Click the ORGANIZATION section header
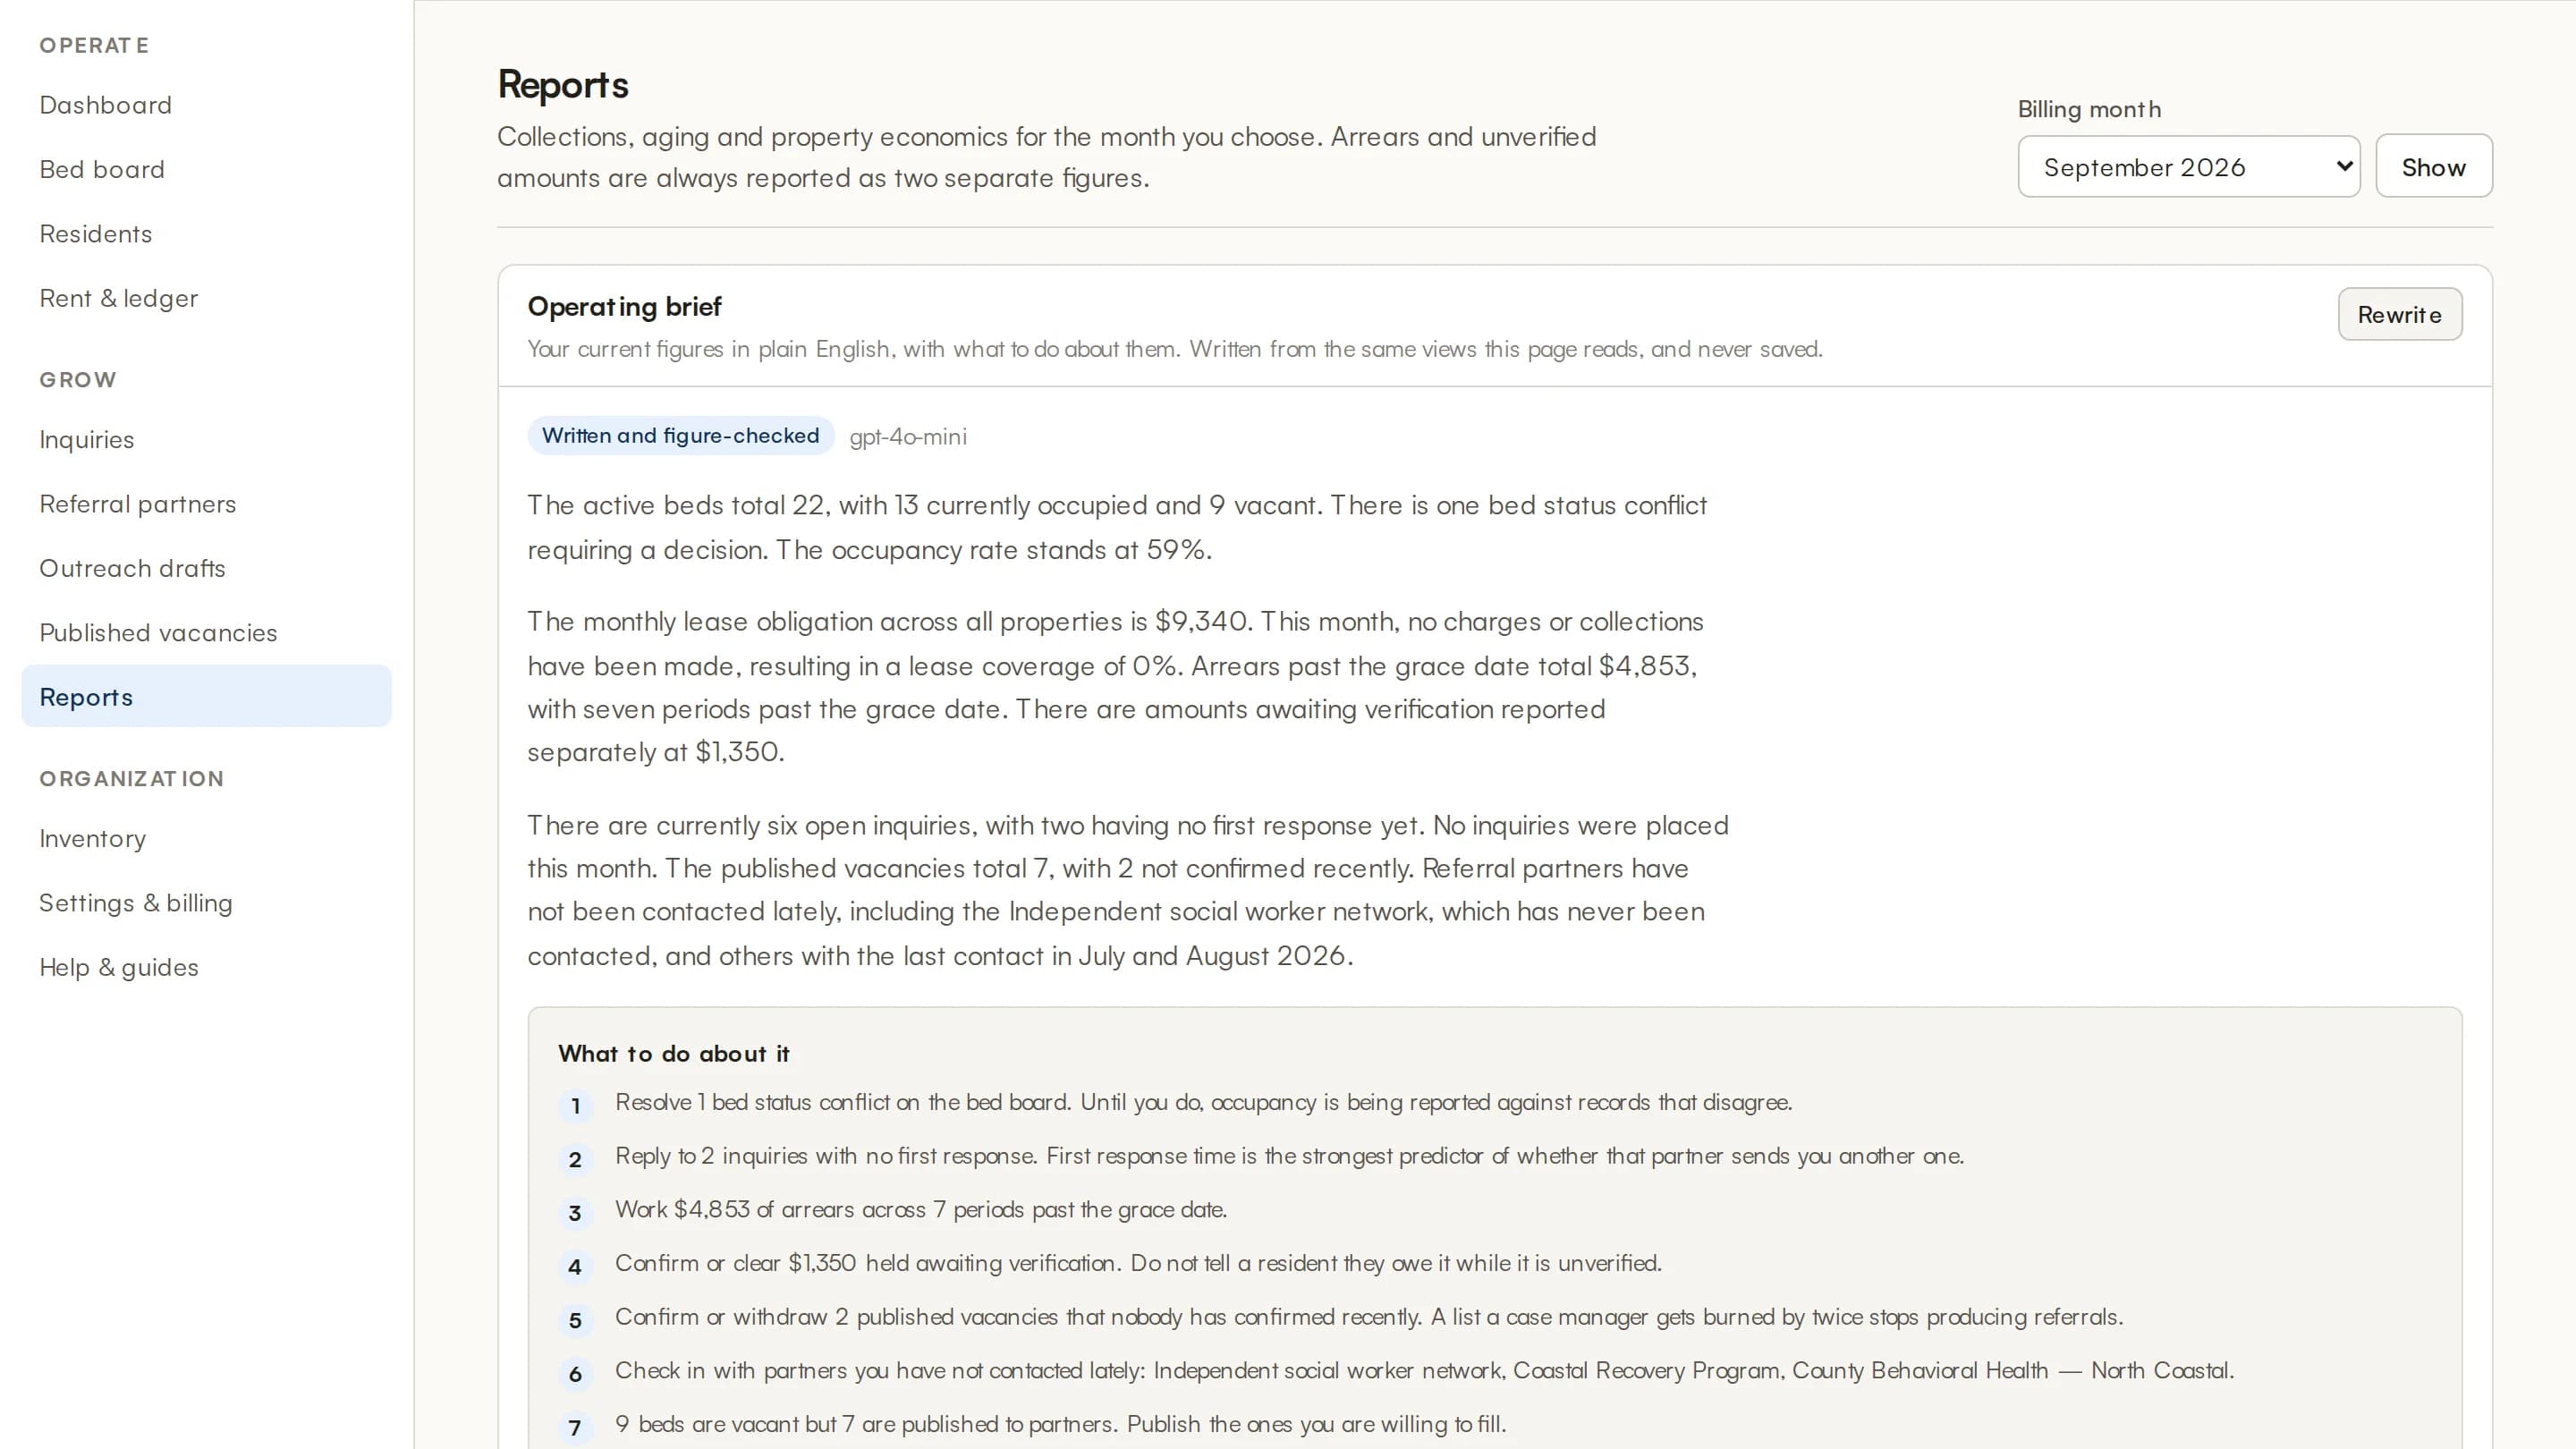2576x1449 pixels. click(132, 778)
